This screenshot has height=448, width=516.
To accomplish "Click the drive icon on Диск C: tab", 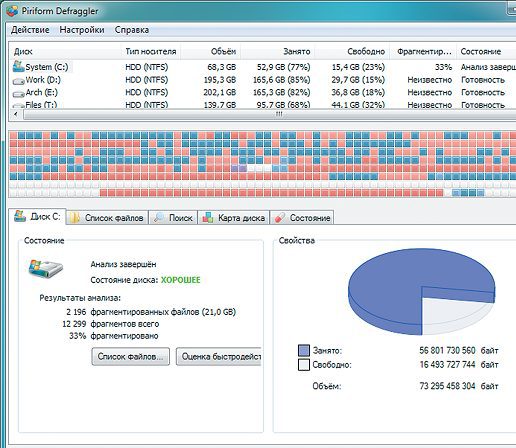I will 20,216.
